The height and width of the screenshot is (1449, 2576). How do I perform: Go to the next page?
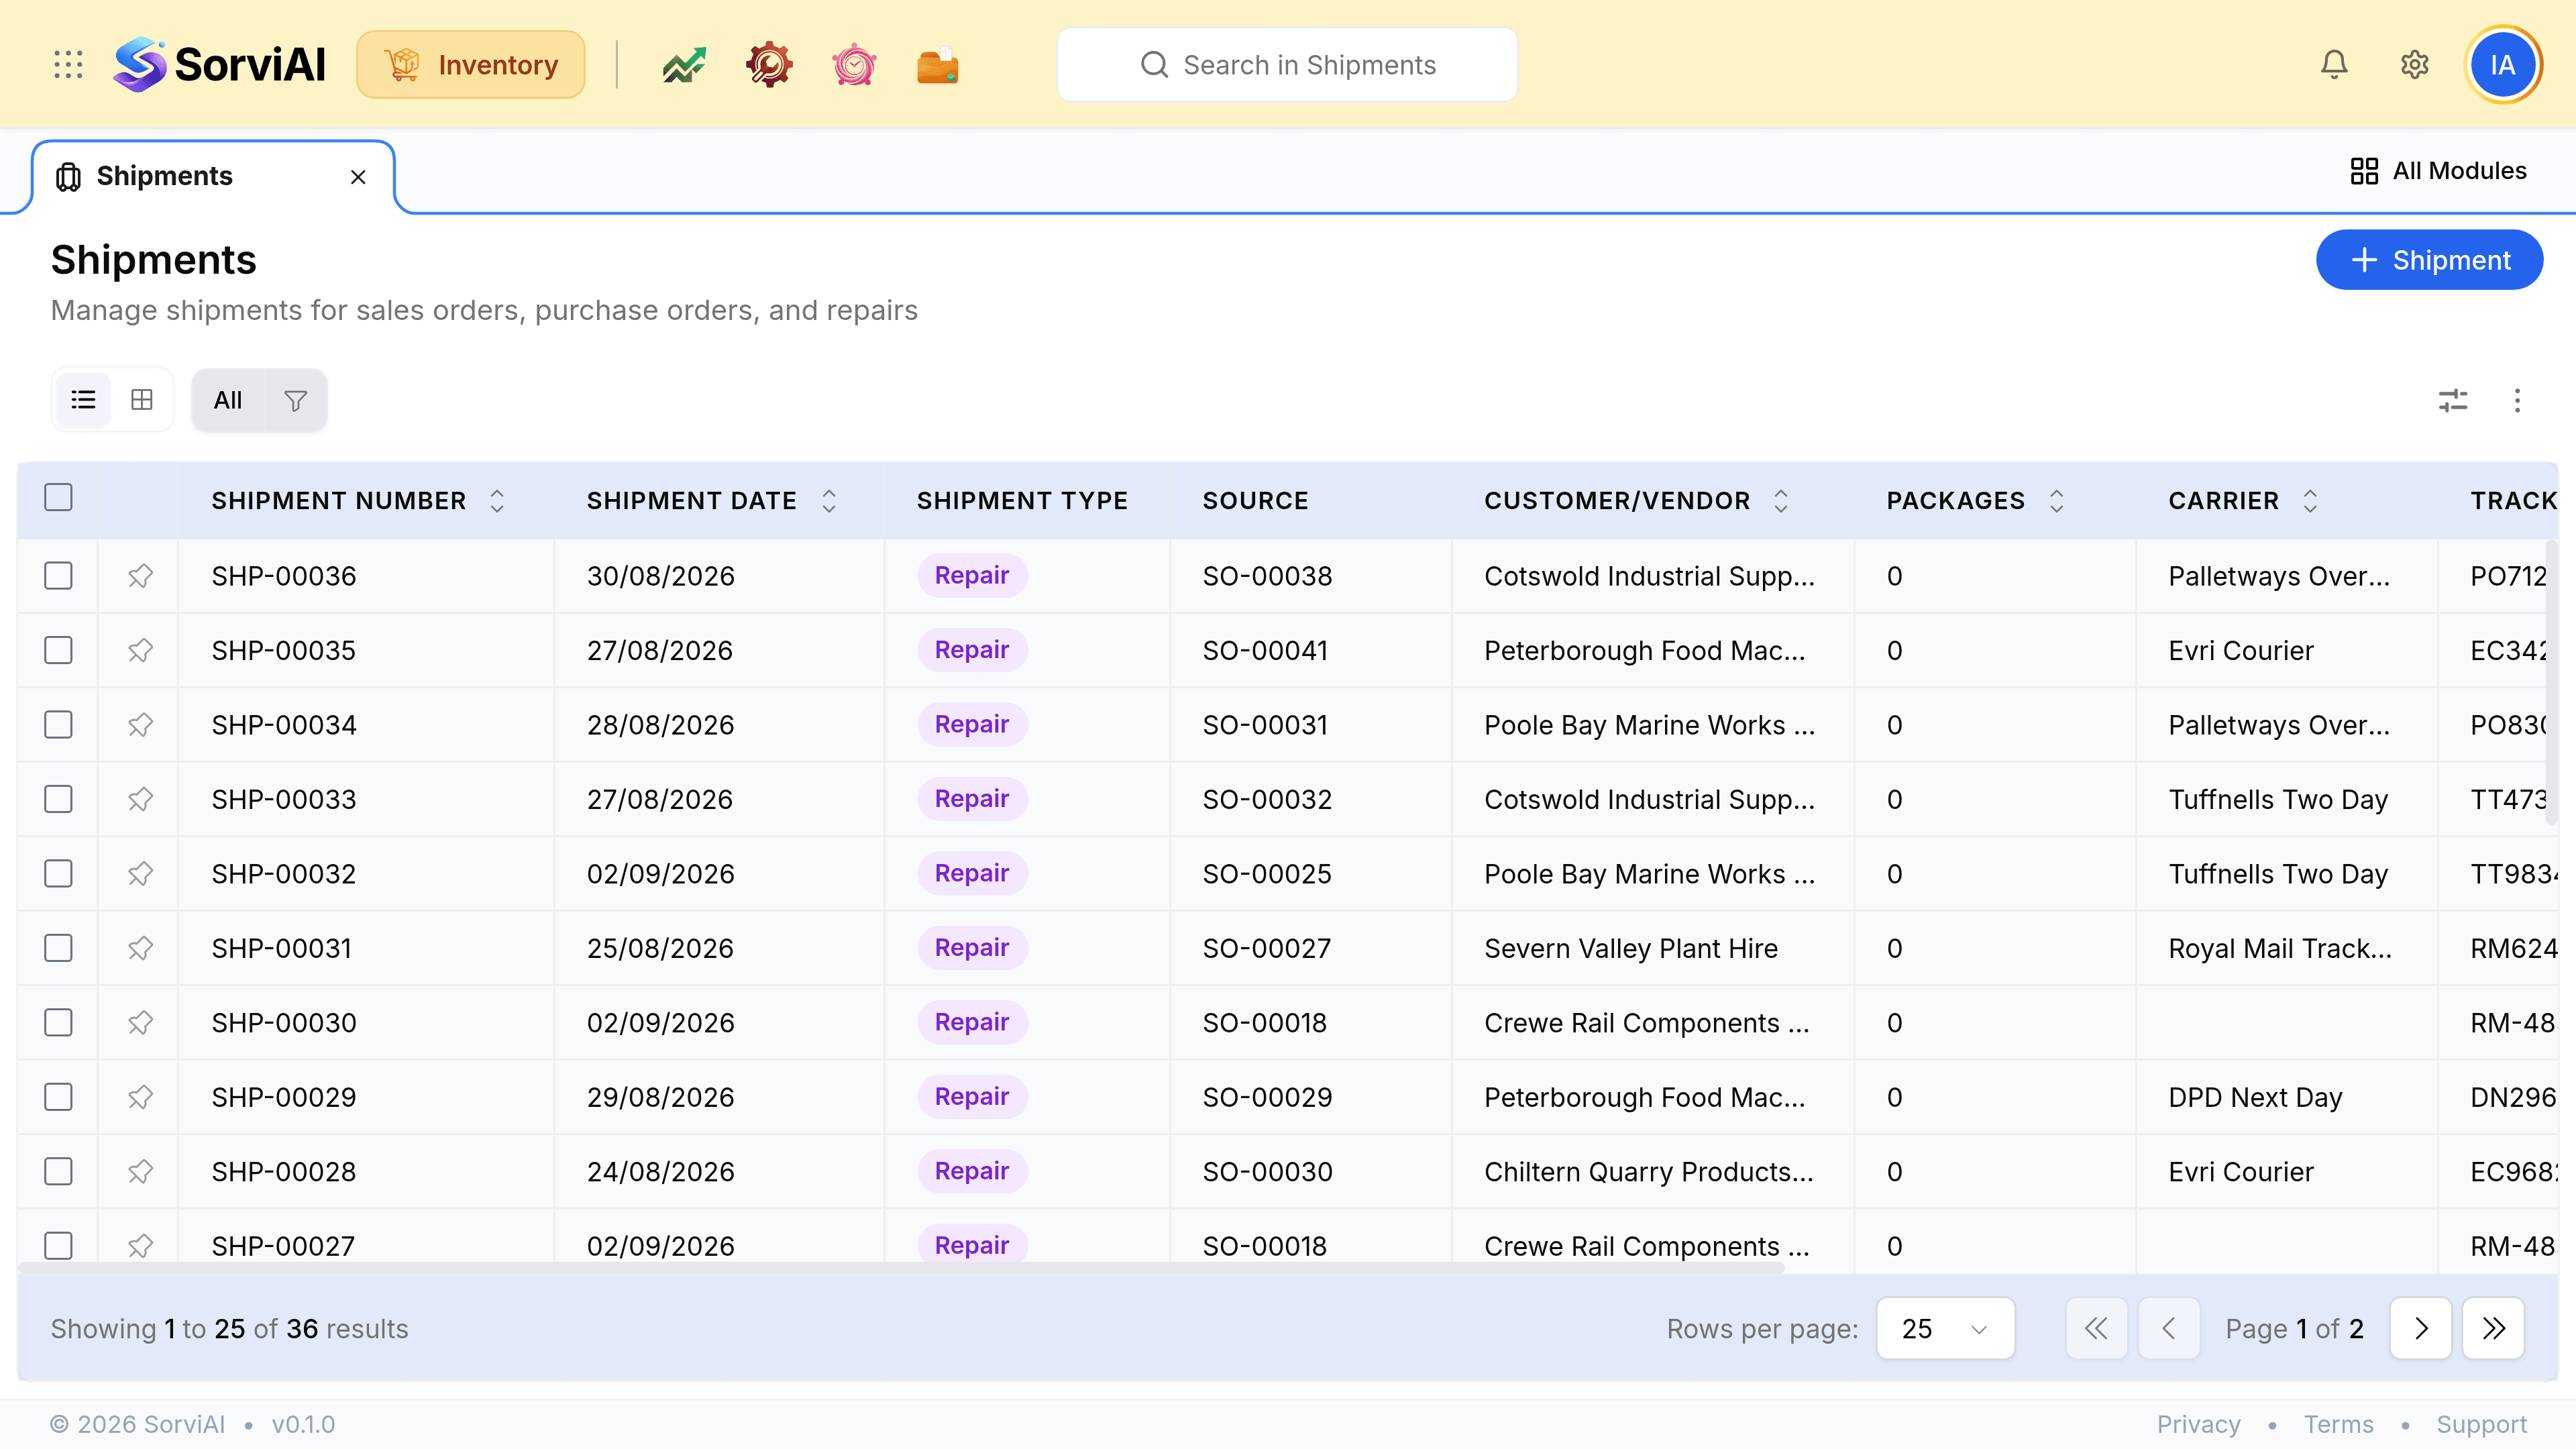point(2420,1329)
